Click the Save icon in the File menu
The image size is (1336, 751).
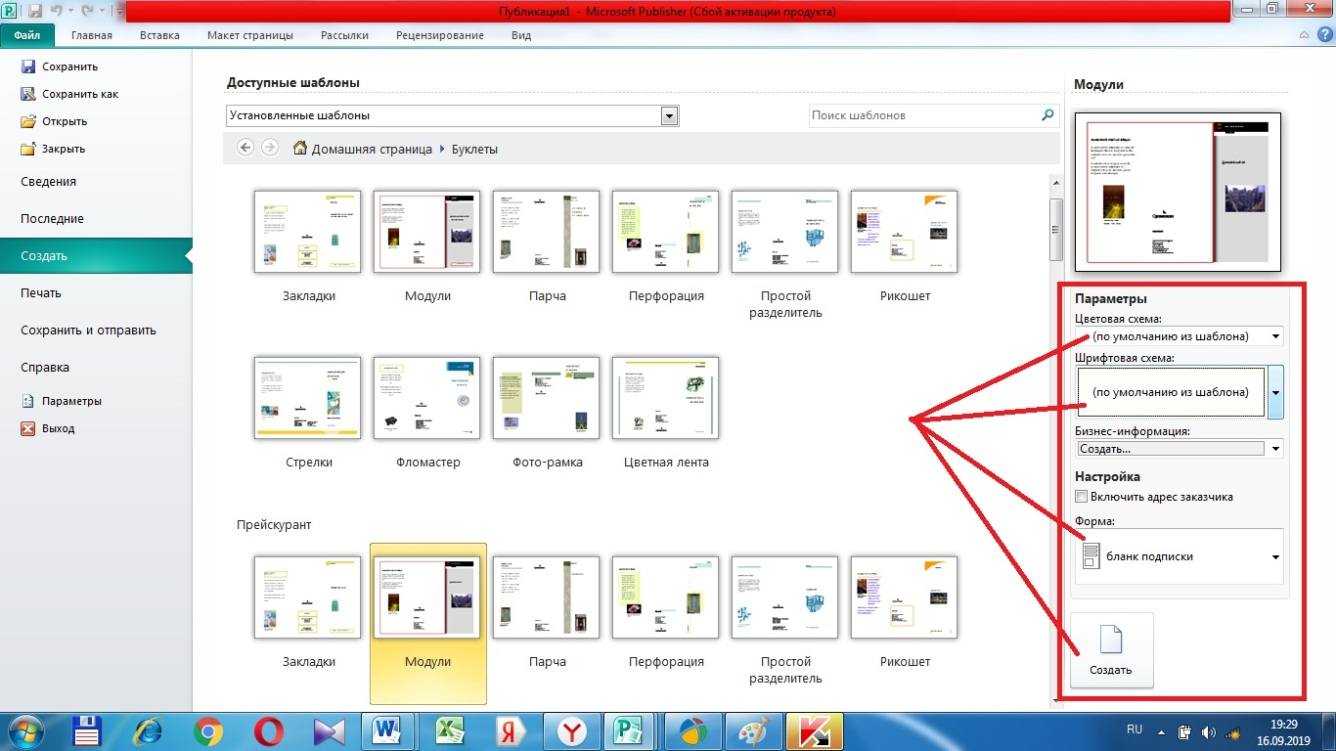pos(28,67)
